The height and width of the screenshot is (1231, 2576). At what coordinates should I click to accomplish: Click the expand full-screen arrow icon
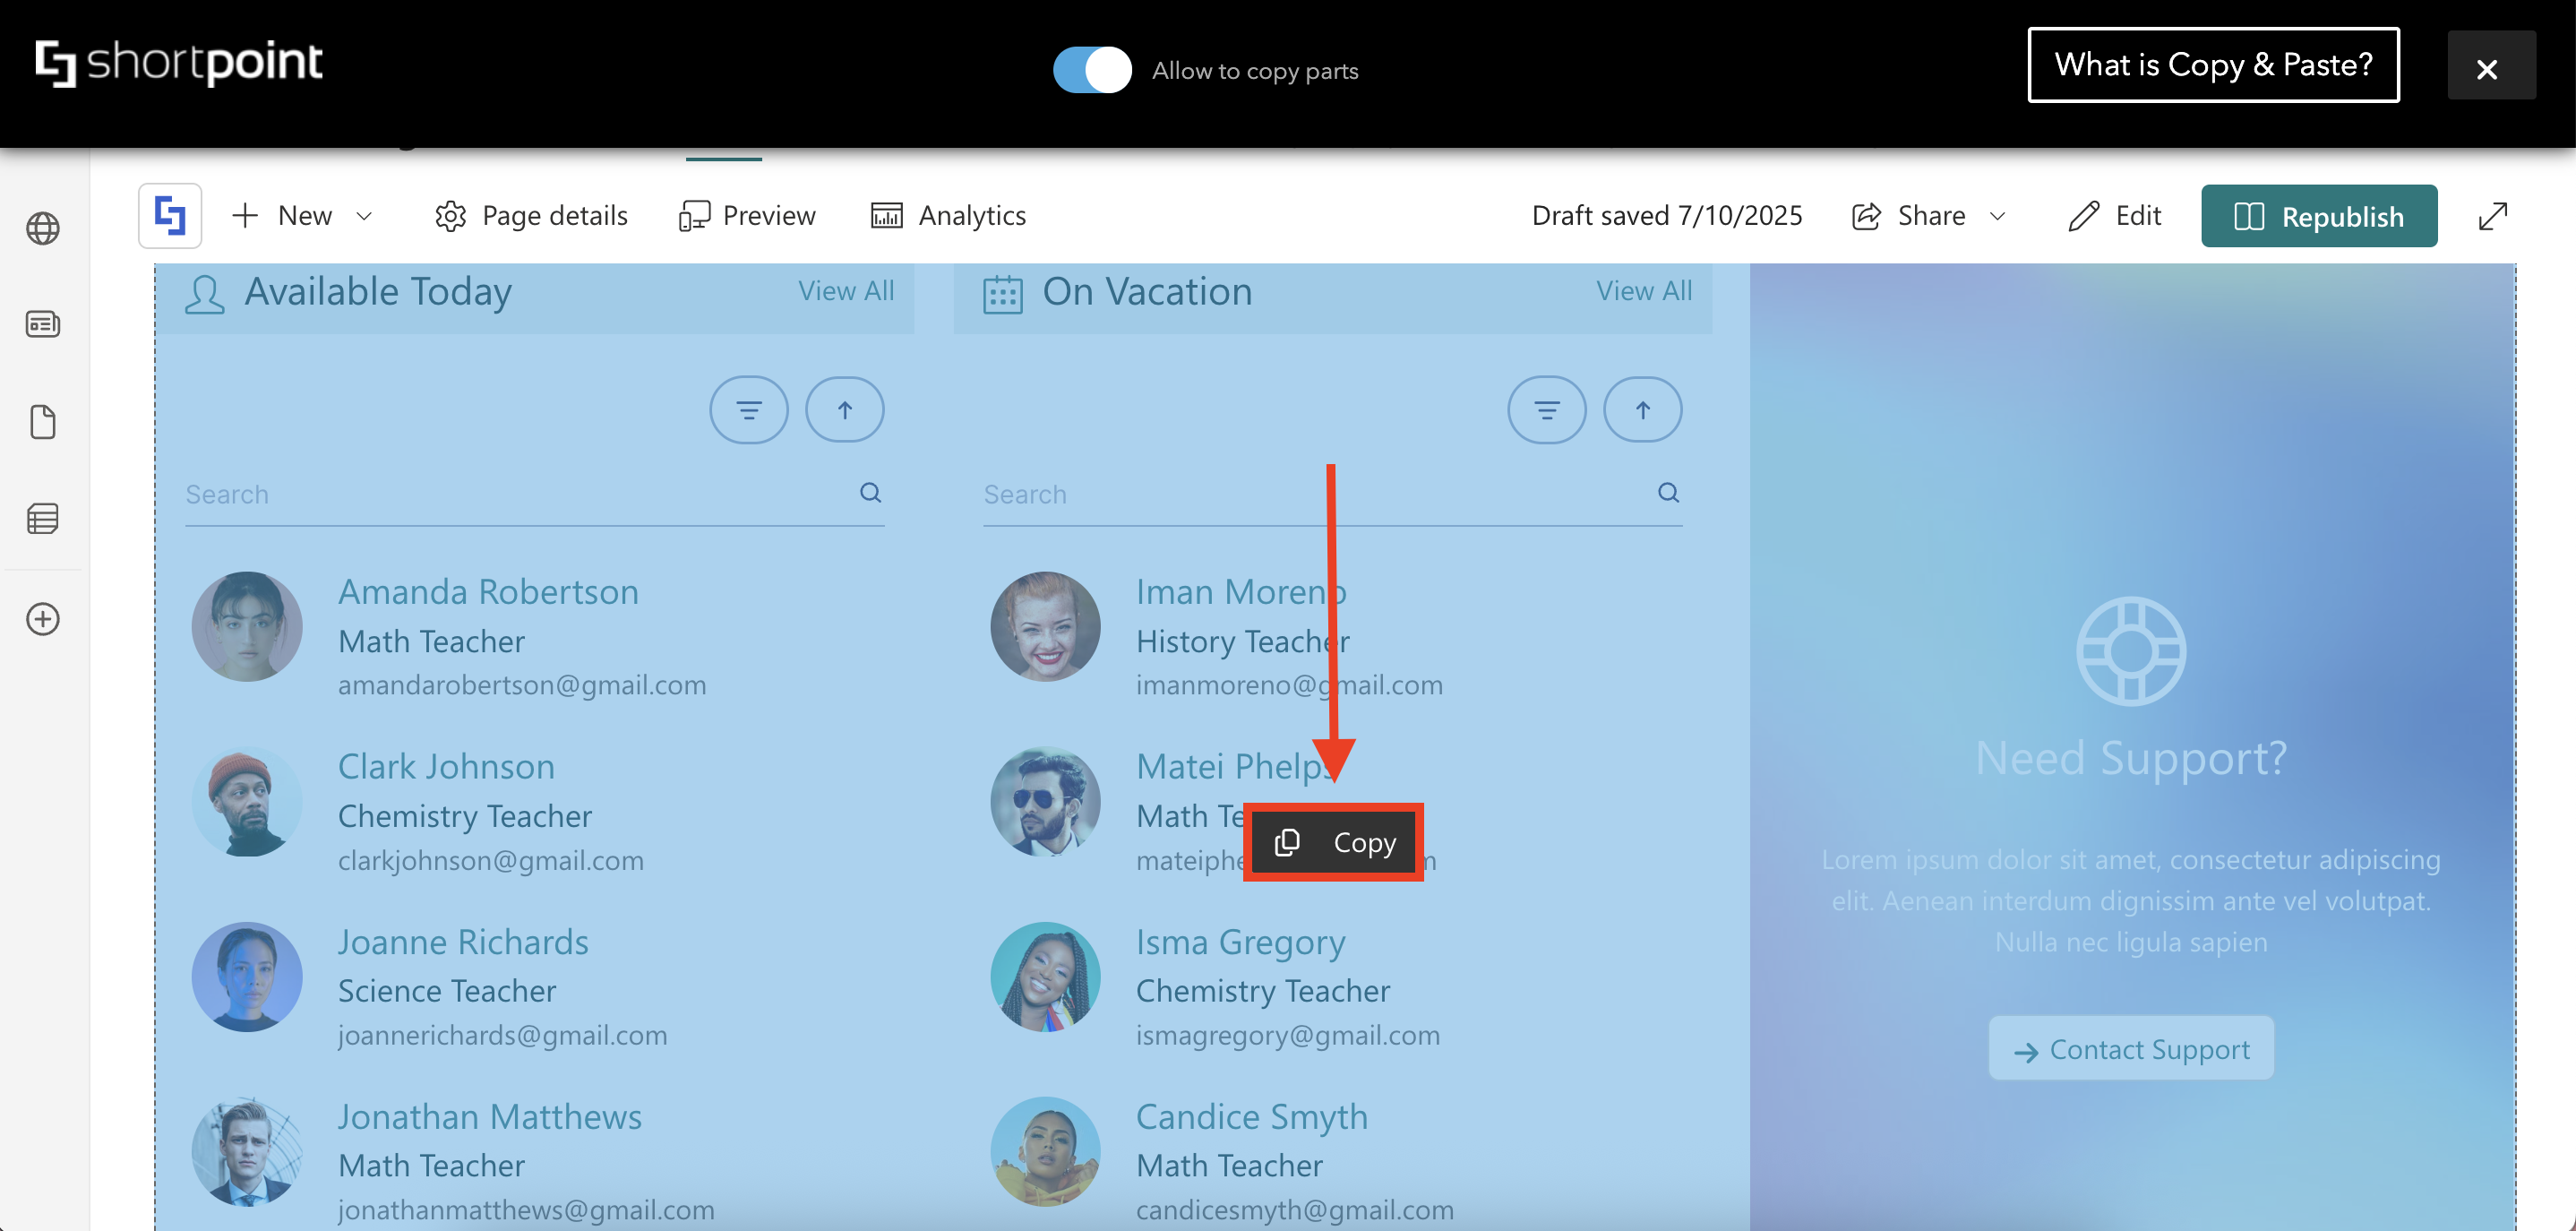coord(2492,216)
